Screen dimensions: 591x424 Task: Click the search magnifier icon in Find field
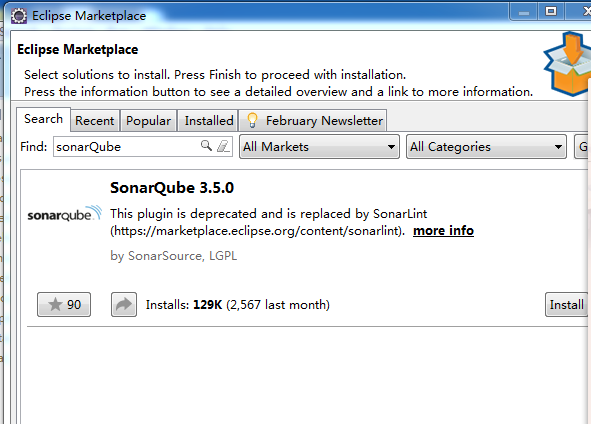pyautogui.click(x=206, y=145)
